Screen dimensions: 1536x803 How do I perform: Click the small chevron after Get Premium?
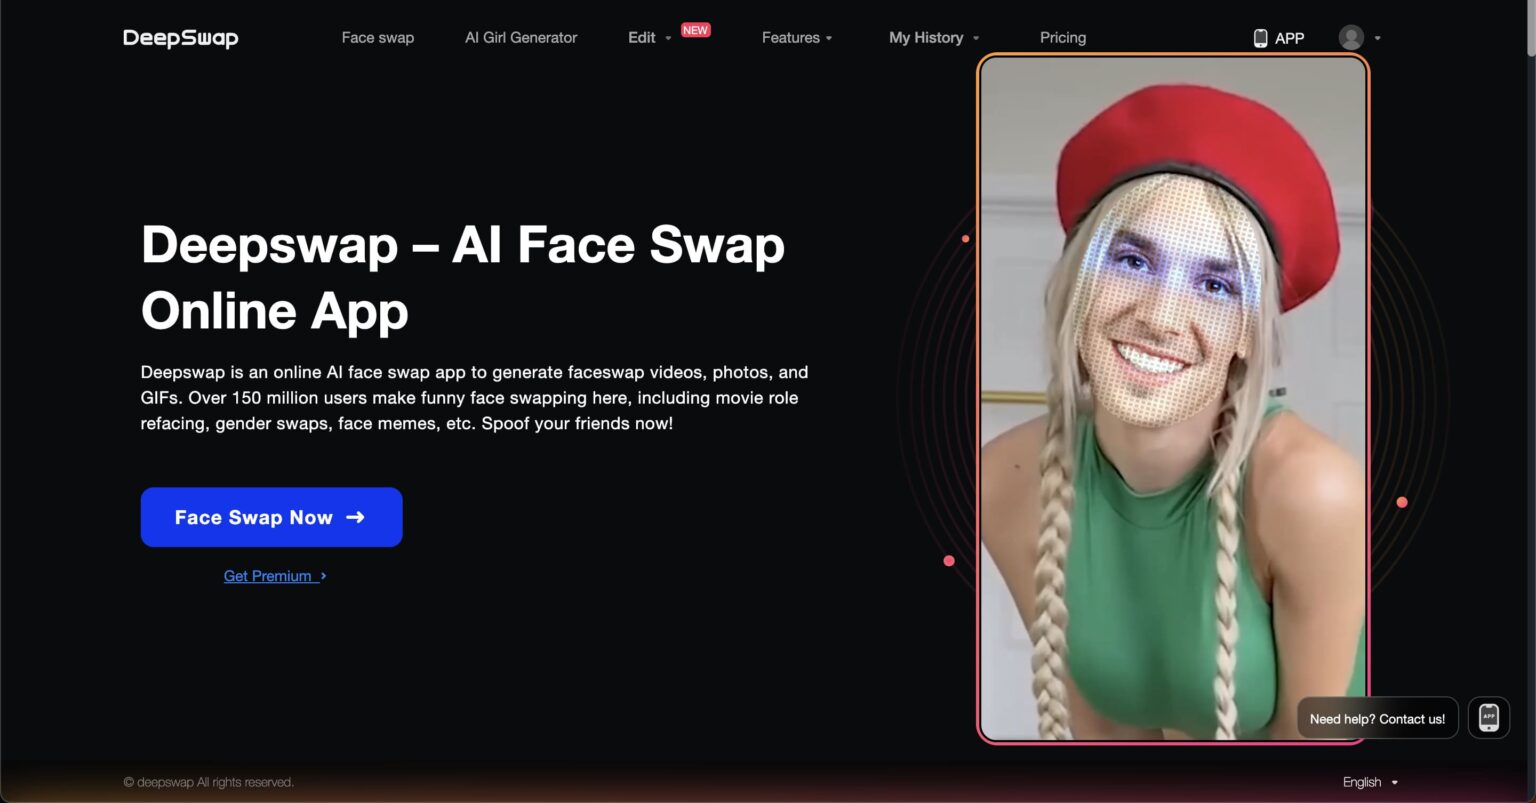point(324,576)
